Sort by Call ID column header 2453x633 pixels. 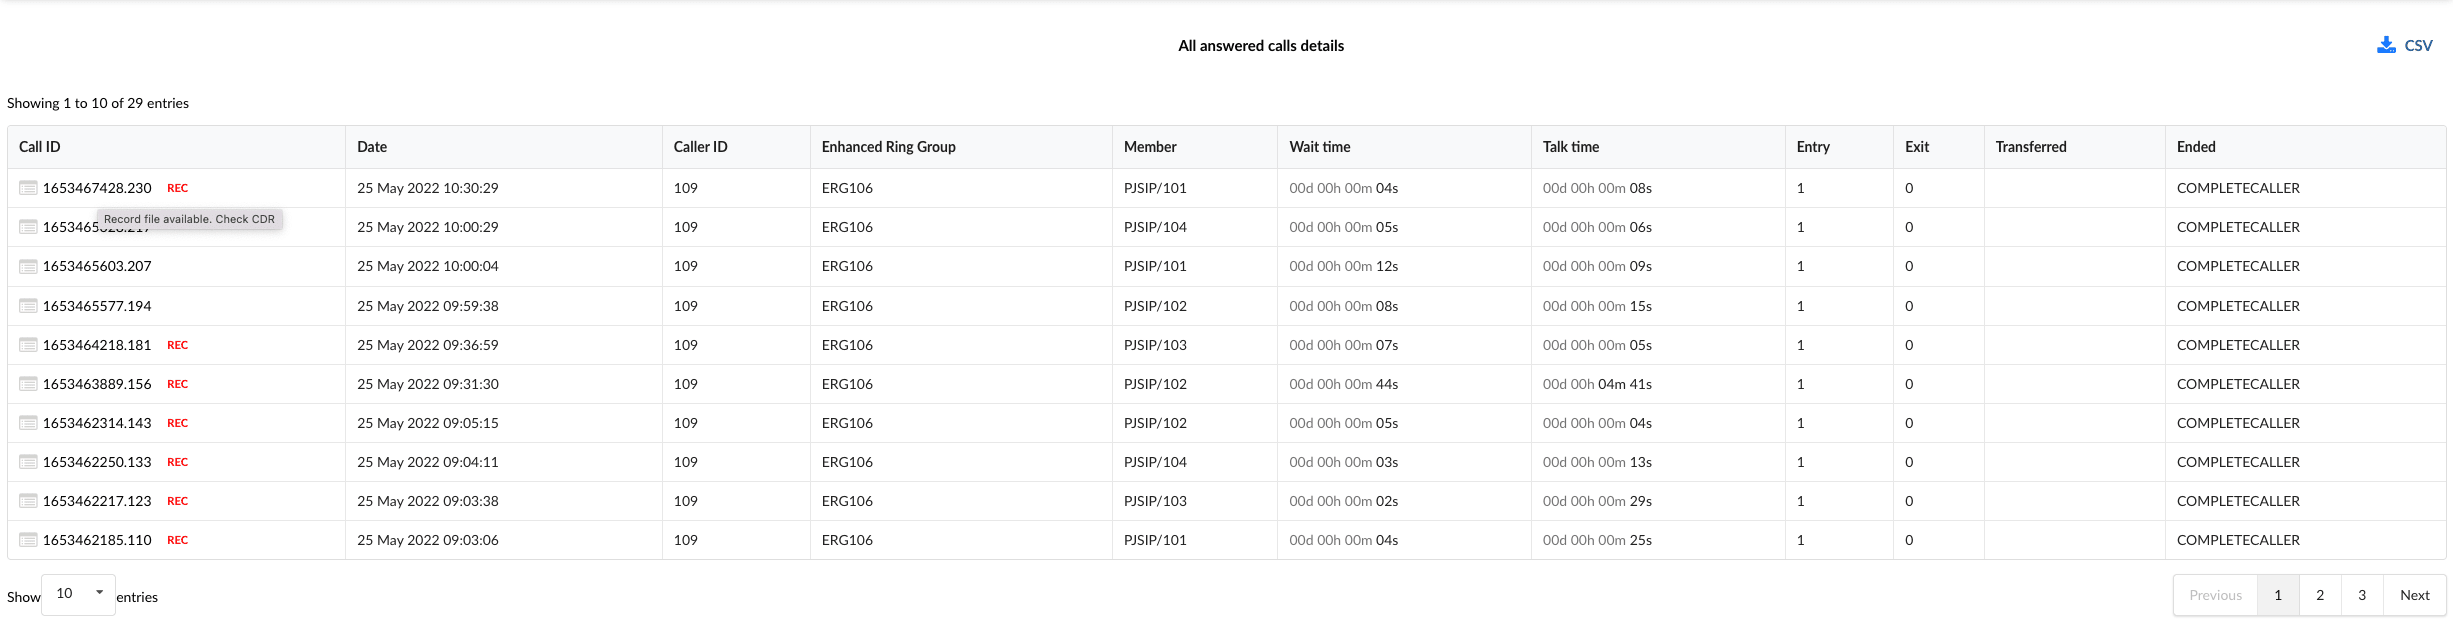tap(176, 147)
